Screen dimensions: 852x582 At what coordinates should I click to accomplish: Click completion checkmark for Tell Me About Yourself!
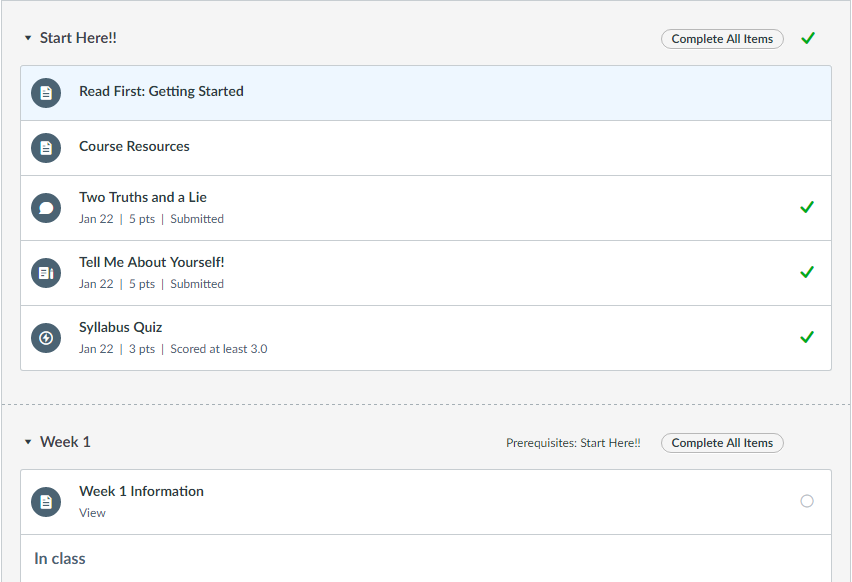point(807,272)
